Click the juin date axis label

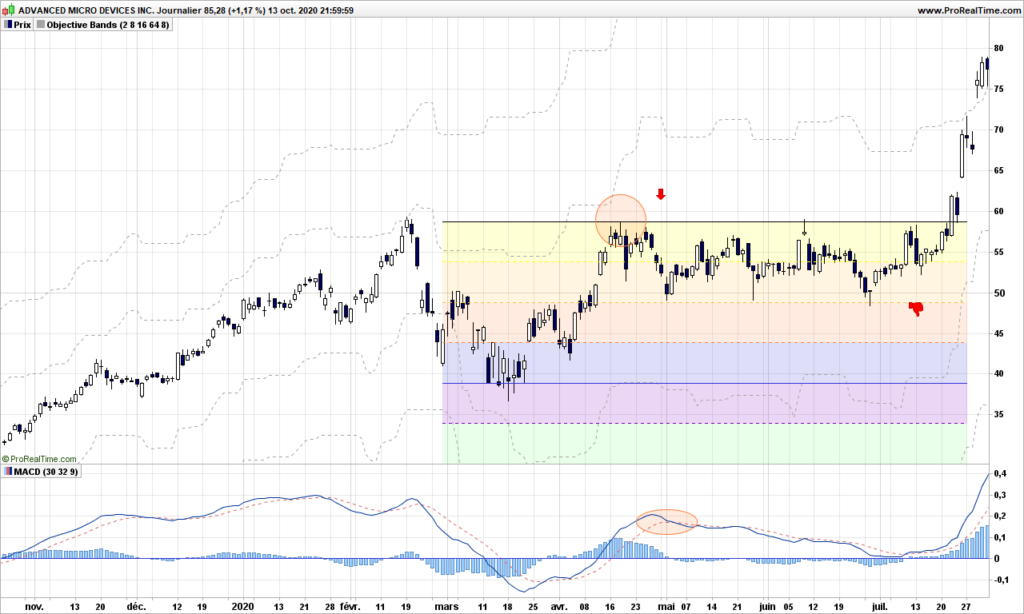point(768,607)
